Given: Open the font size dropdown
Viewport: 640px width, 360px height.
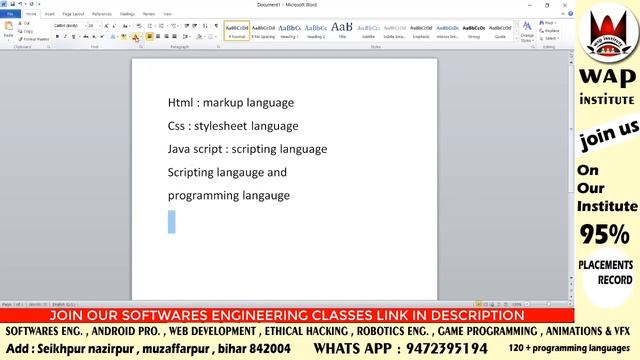Looking at the screenshot, I should pyautogui.click(x=100, y=26).
